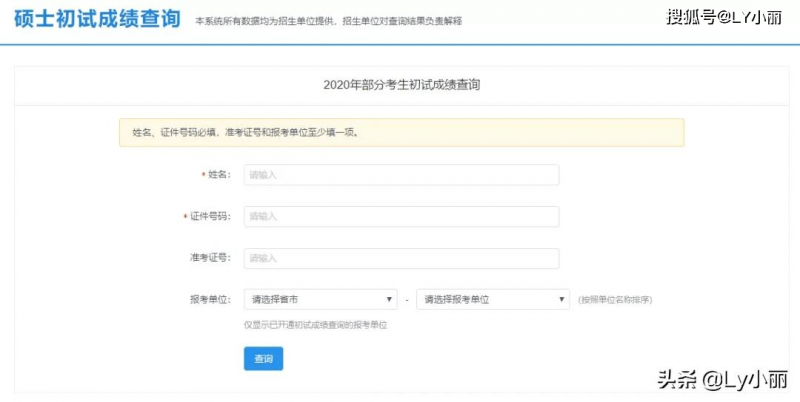800x402 pixels.
Task: Click the 仅显示已开通初试成绩查询的报考单位 note
Action: click(x=315, y=325)
